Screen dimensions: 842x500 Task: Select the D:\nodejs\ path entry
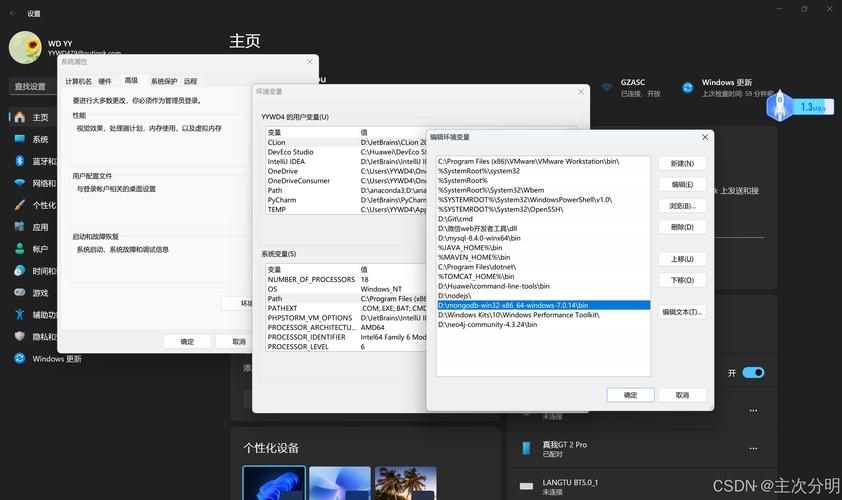pos(543,295)
